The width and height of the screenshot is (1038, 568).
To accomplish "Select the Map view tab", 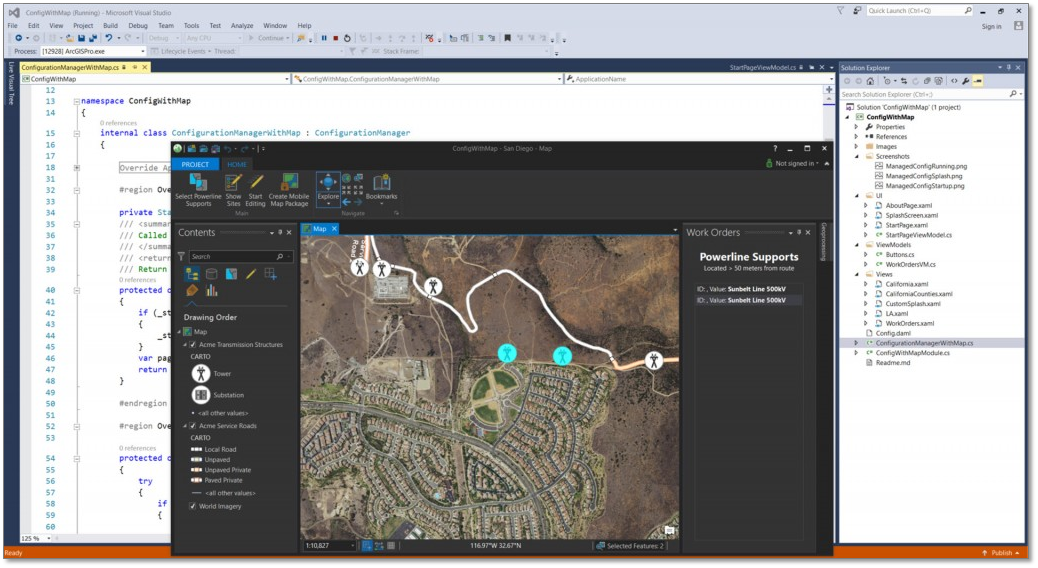I will point(319,228).
